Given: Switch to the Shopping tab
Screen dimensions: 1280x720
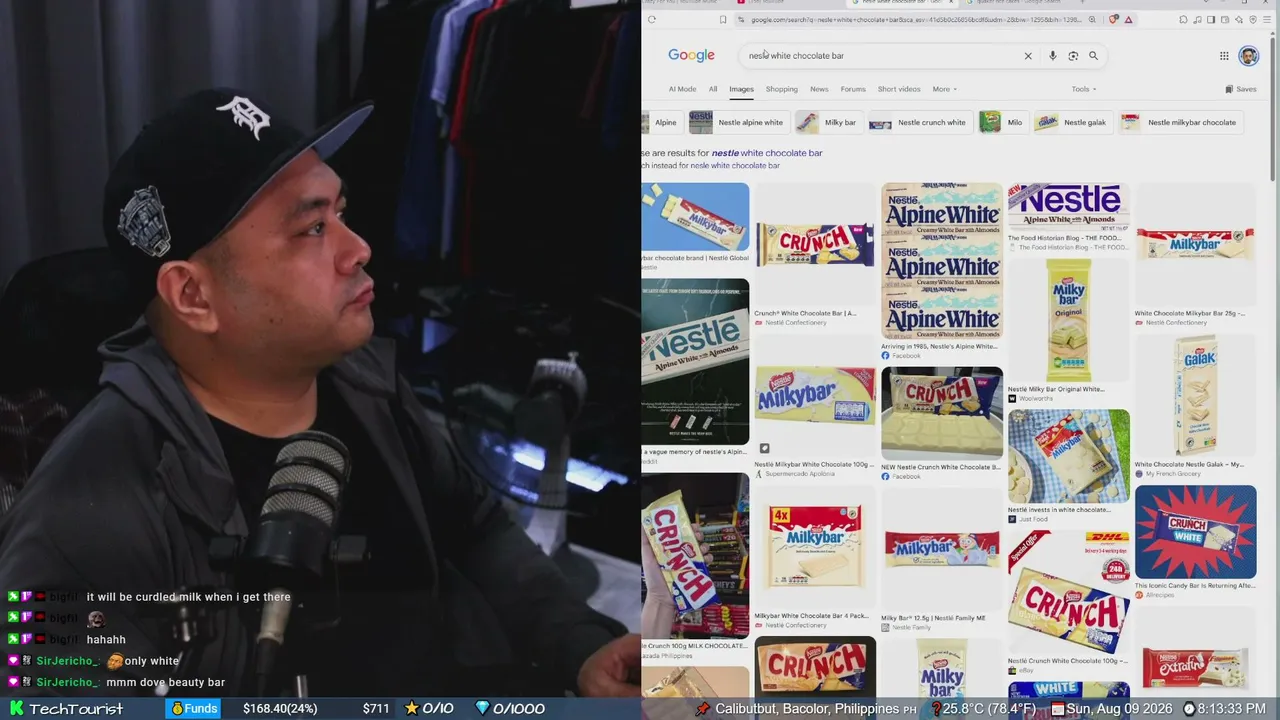Looking at the screenshot, I should [x=782, y=89].
